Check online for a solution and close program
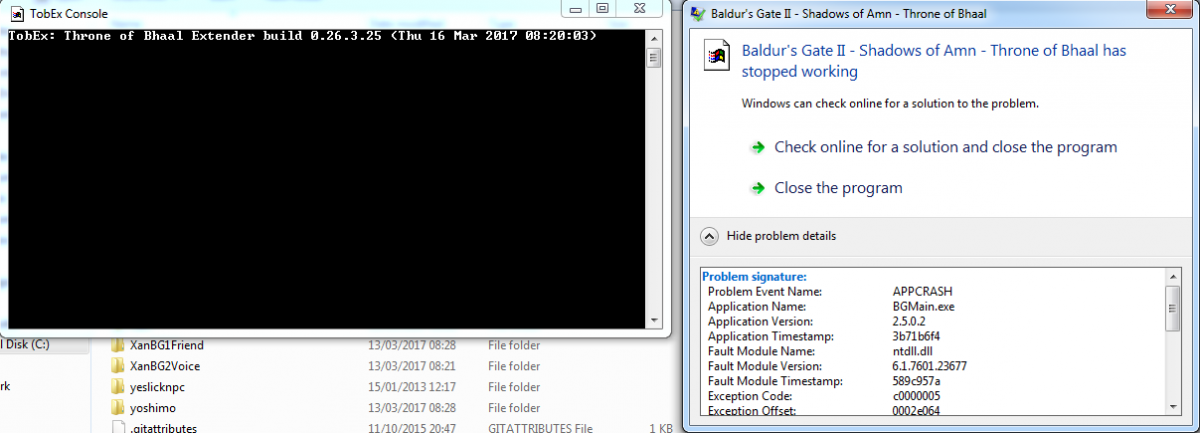Viewport: 1200px width, 433px height. pos(945,147)
